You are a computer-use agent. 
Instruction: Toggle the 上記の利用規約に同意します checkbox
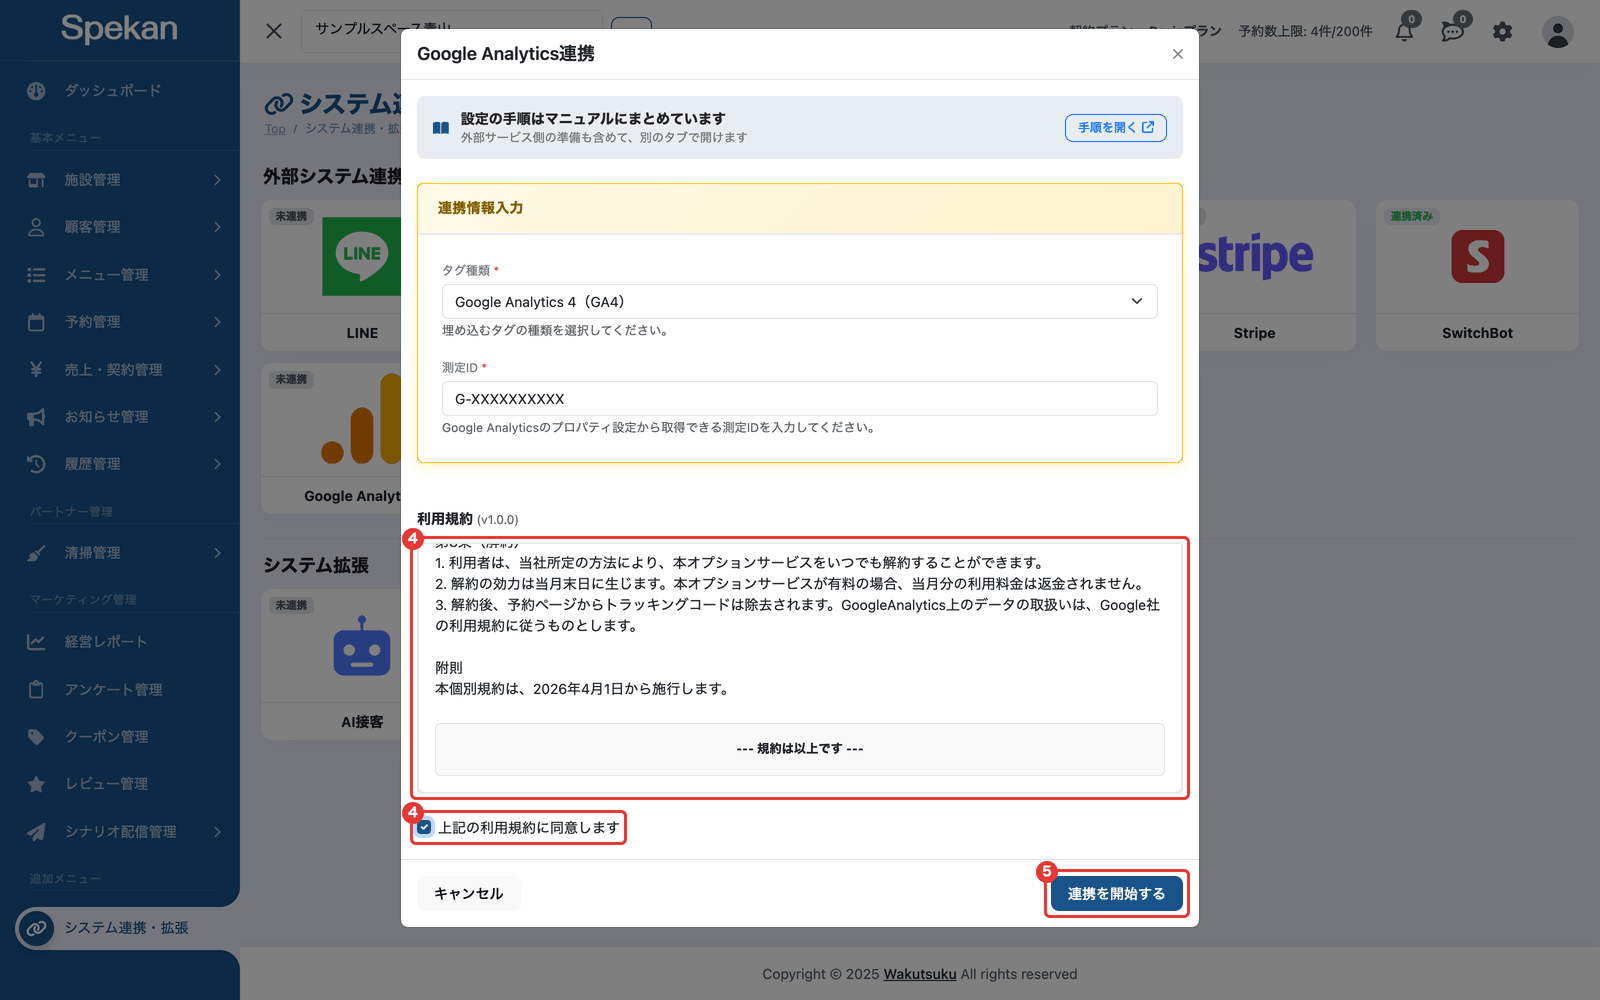(425, 827)
